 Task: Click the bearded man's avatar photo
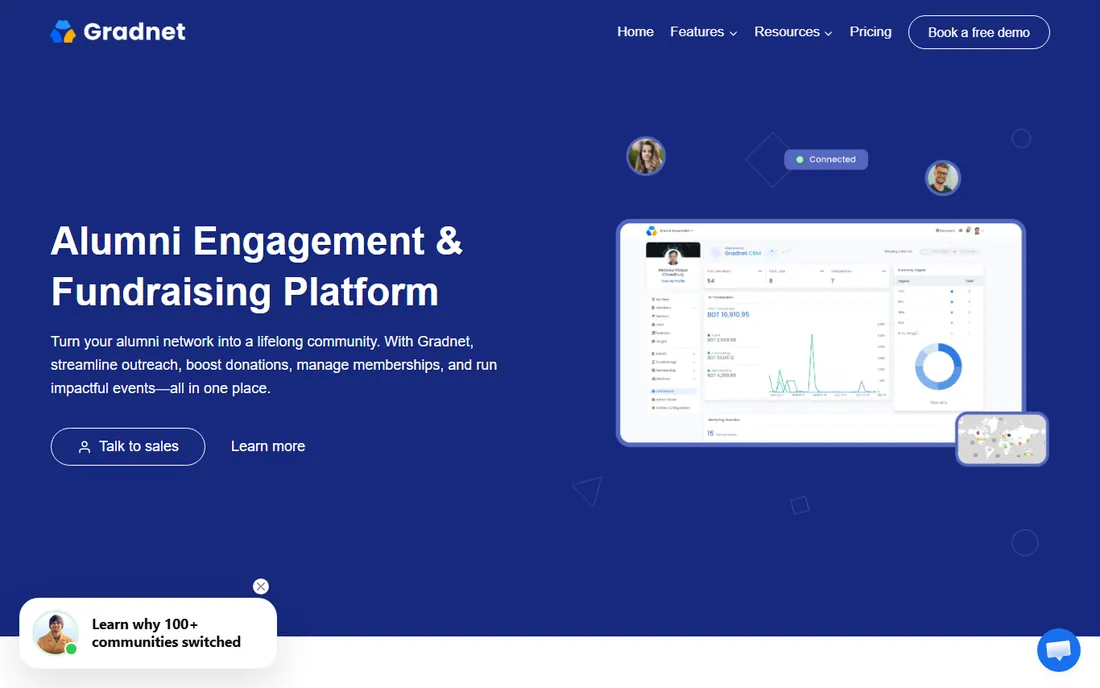pyautogui.click(x=942, y=177)
